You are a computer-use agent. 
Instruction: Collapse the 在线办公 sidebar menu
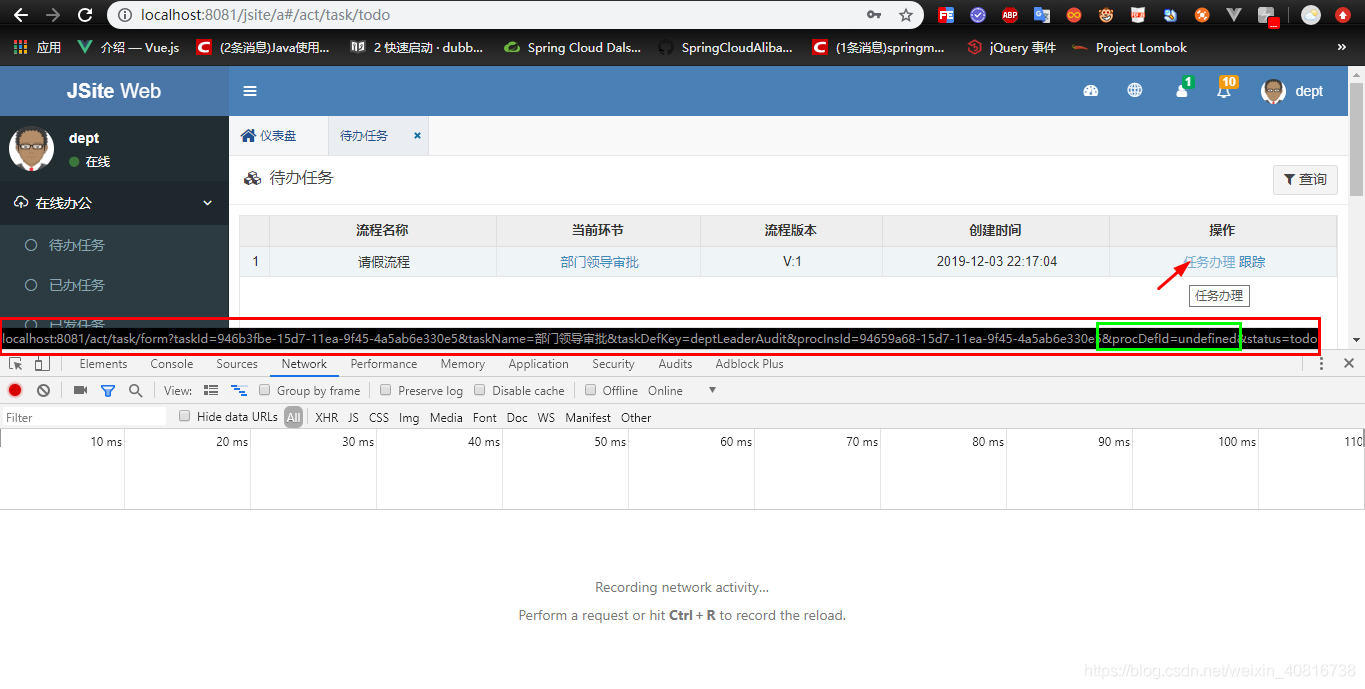[114, 203]
